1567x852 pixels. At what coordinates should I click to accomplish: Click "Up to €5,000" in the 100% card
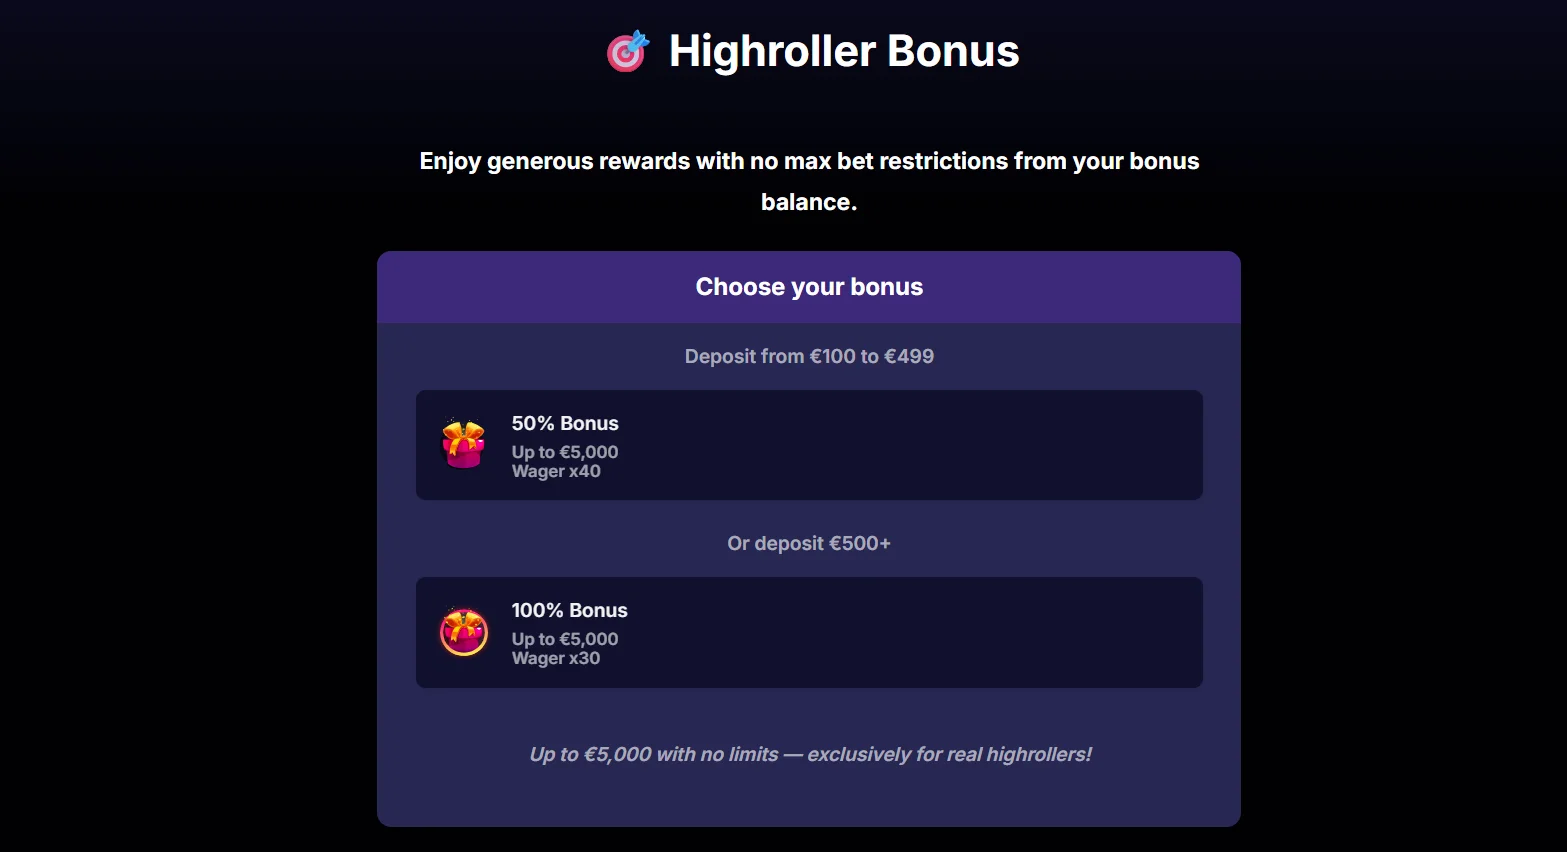tap(565, 639)
